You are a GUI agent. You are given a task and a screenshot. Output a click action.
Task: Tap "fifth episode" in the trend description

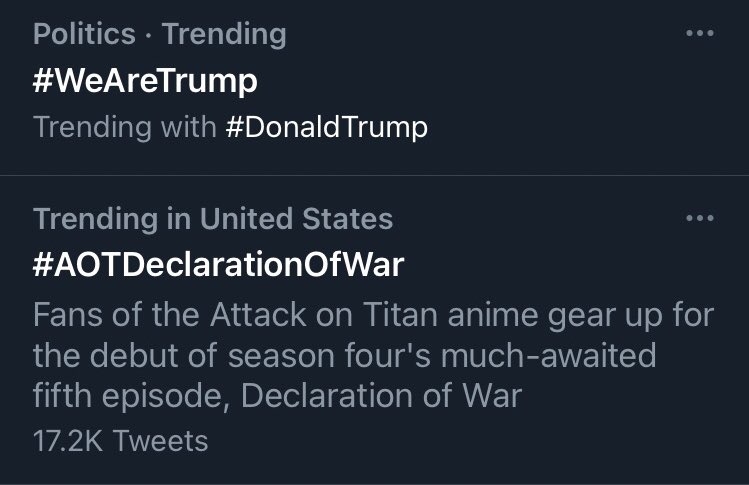click(127, 395)
